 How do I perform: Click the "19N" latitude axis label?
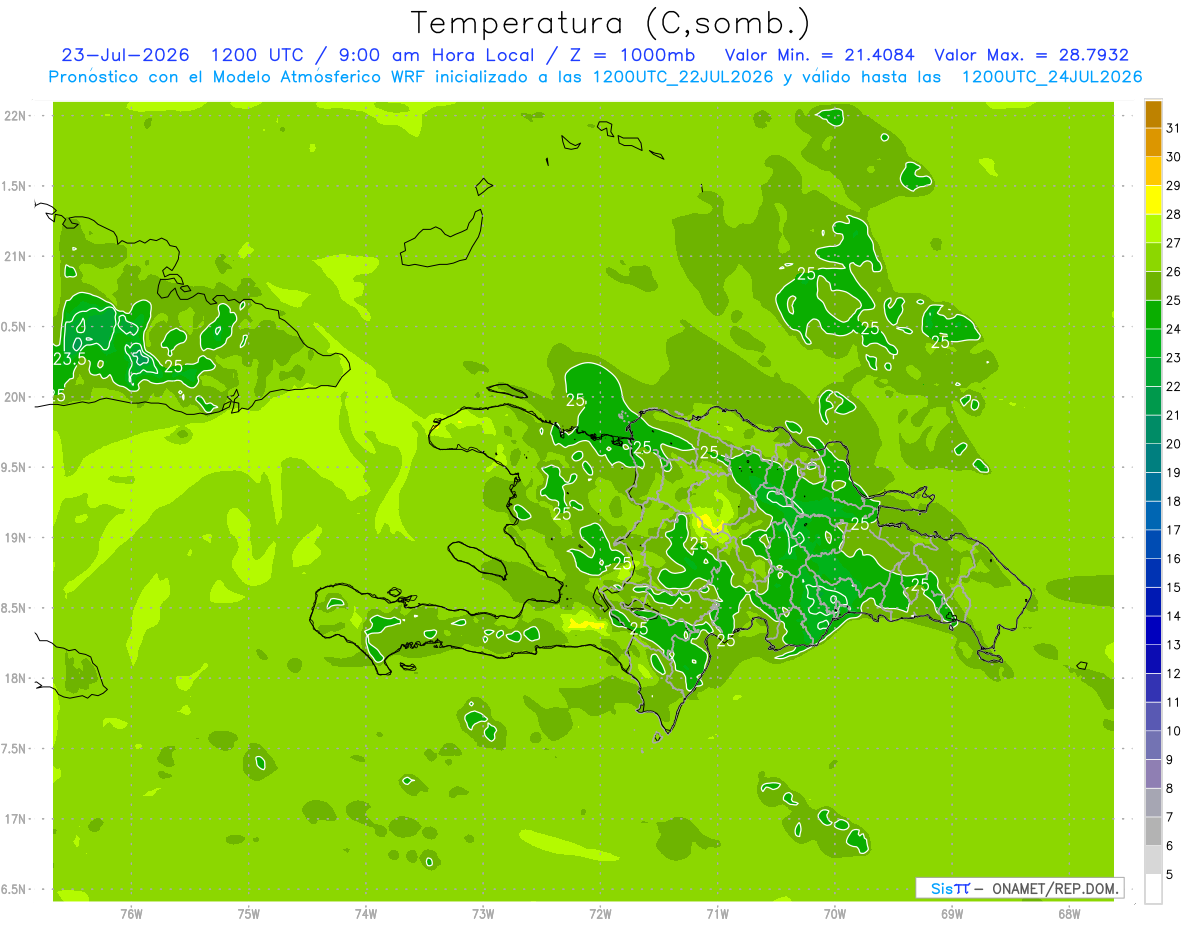(17, 538)
